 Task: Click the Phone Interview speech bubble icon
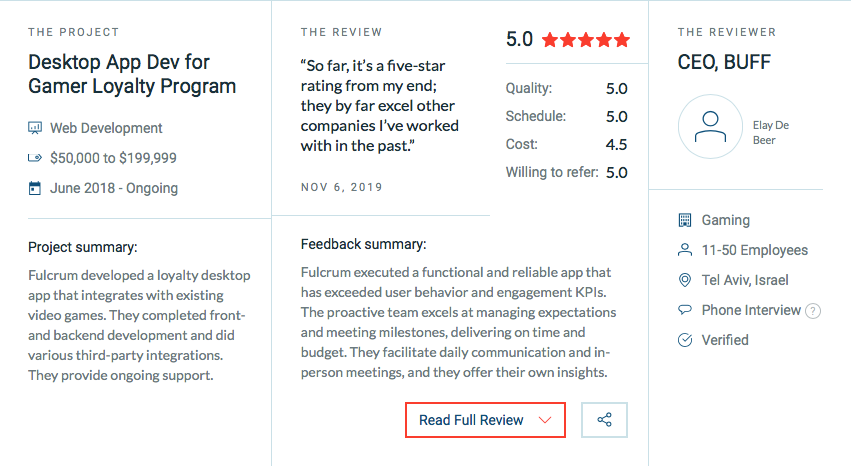coord(685,310)
